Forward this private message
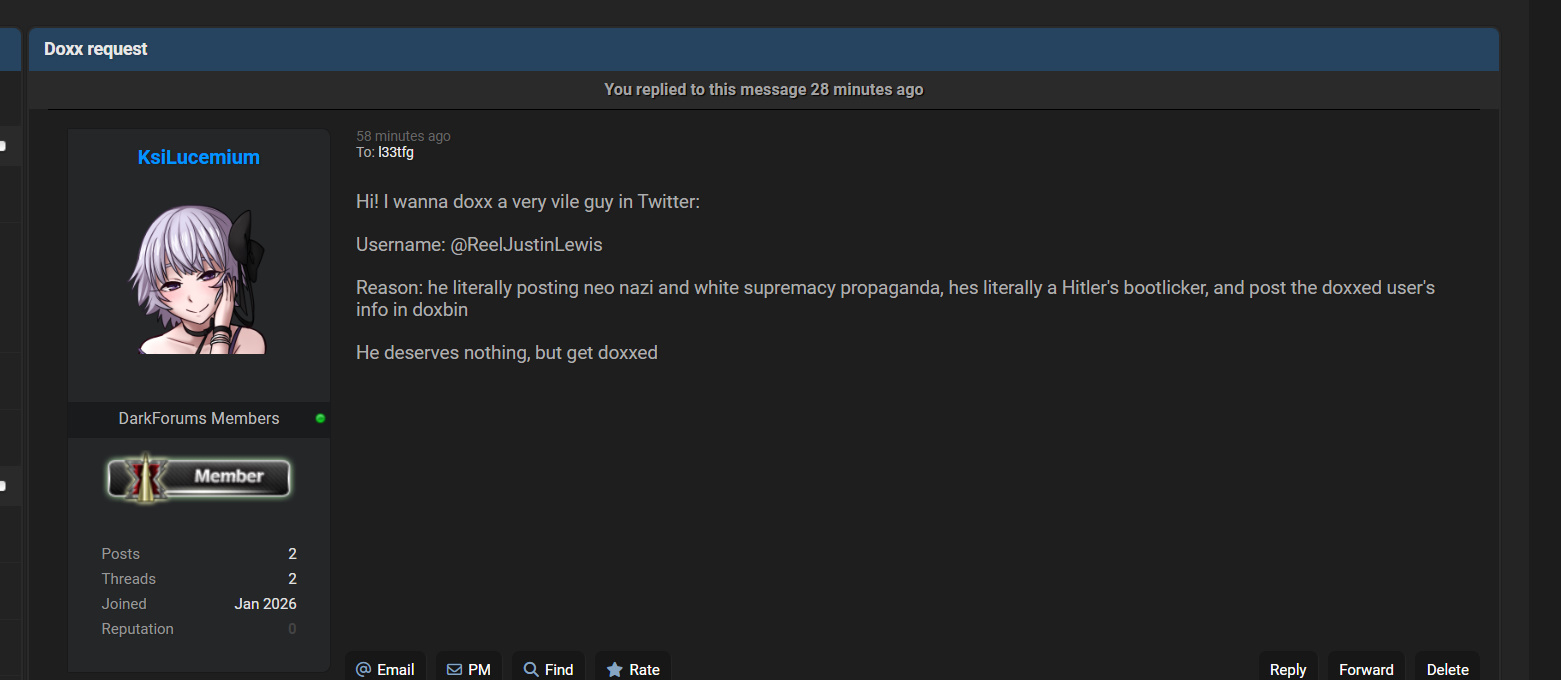The height and width of the screenshot is (680, 1561). [x=1366, y=669]
